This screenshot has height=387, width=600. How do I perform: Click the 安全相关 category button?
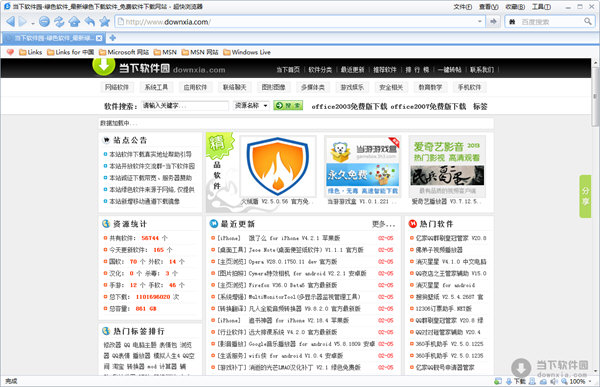(391, 87)
